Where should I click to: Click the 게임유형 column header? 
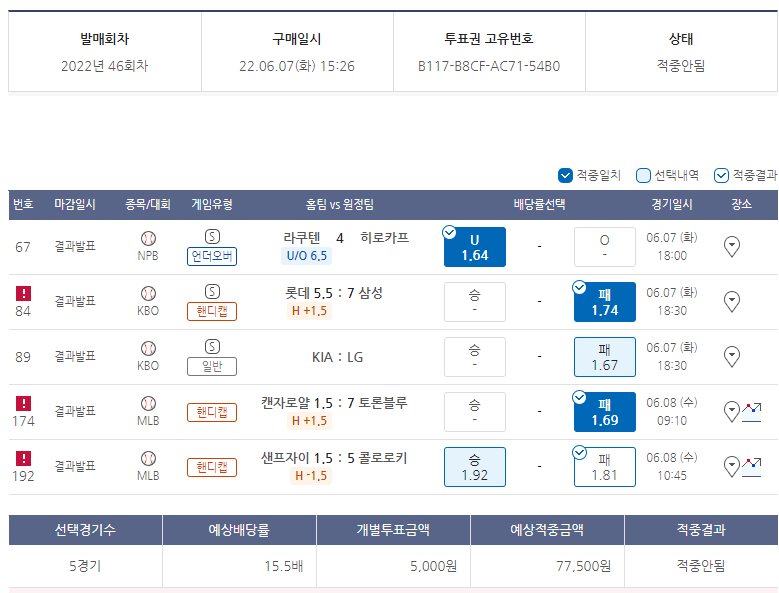point(212,205)
